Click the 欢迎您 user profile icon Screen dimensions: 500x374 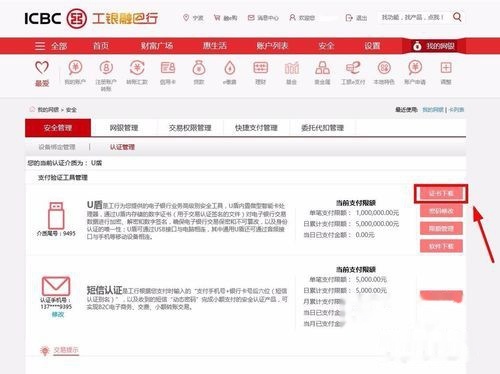coord(292,17)
